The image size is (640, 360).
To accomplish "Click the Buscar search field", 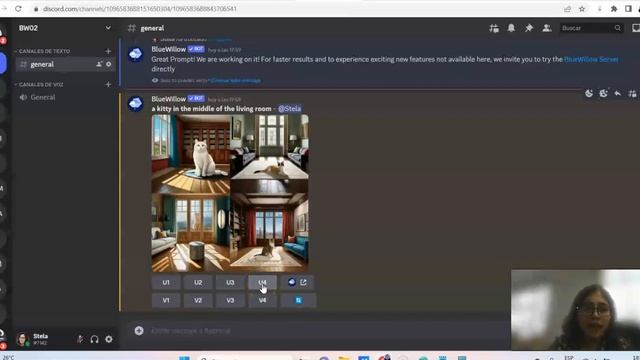I will (591, 28).
